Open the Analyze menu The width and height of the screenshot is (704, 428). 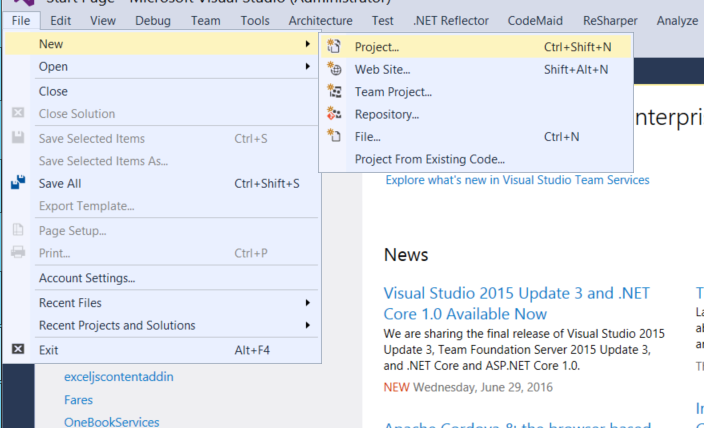[x=677, y=21]
